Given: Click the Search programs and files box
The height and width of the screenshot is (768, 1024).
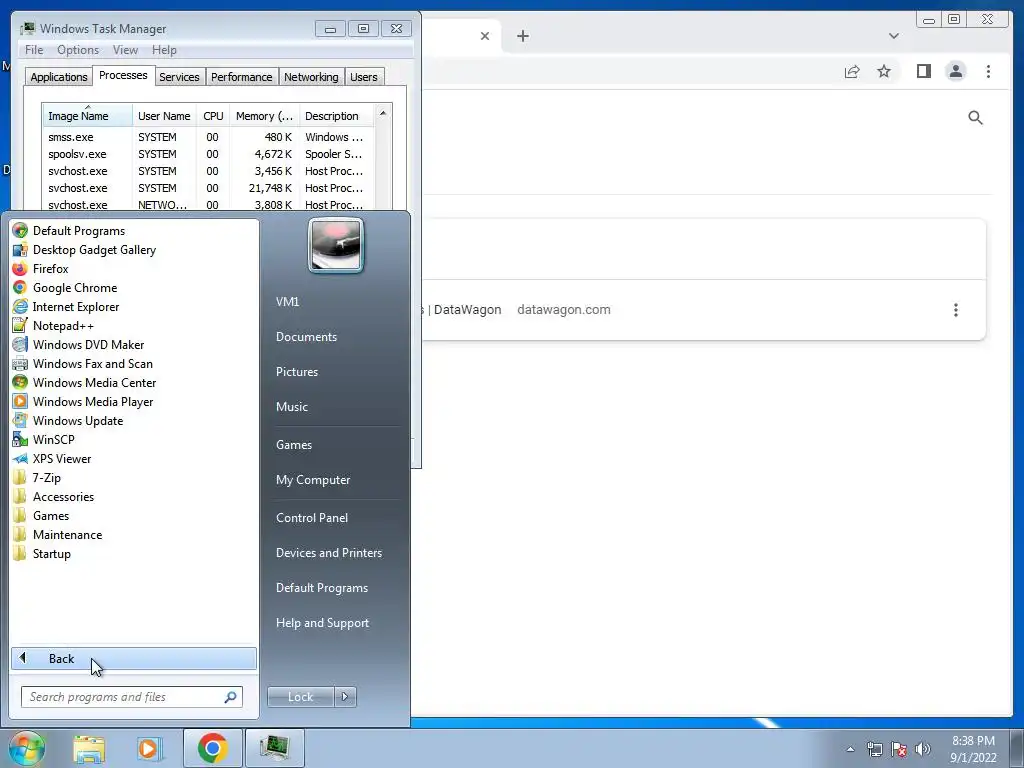Looking at the screenshot, I should coord(132,697).
